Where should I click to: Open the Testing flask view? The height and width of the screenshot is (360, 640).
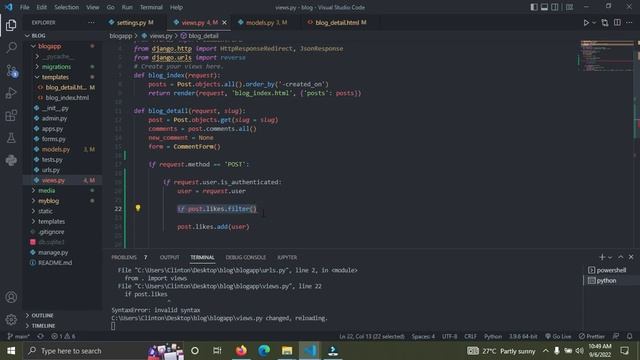click(x=11, y=138)
